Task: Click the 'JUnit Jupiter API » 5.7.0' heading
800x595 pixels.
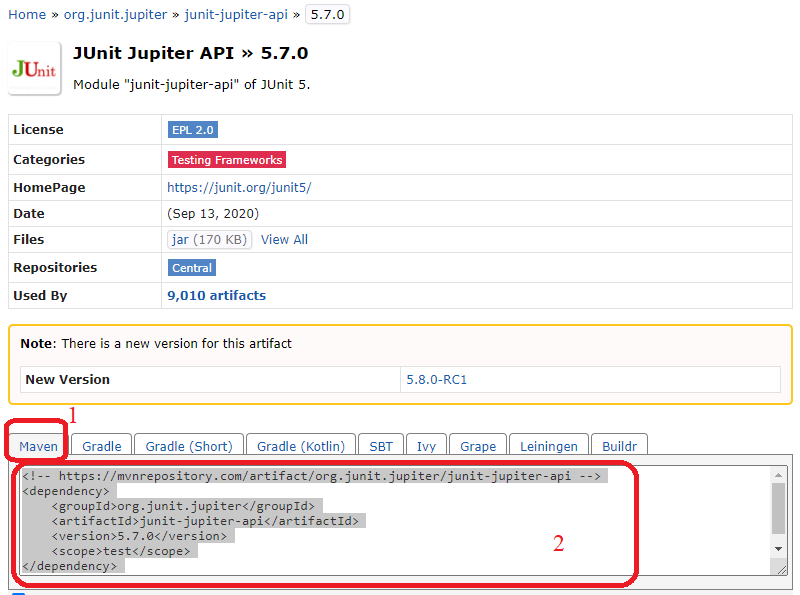Action: (190, 53)
